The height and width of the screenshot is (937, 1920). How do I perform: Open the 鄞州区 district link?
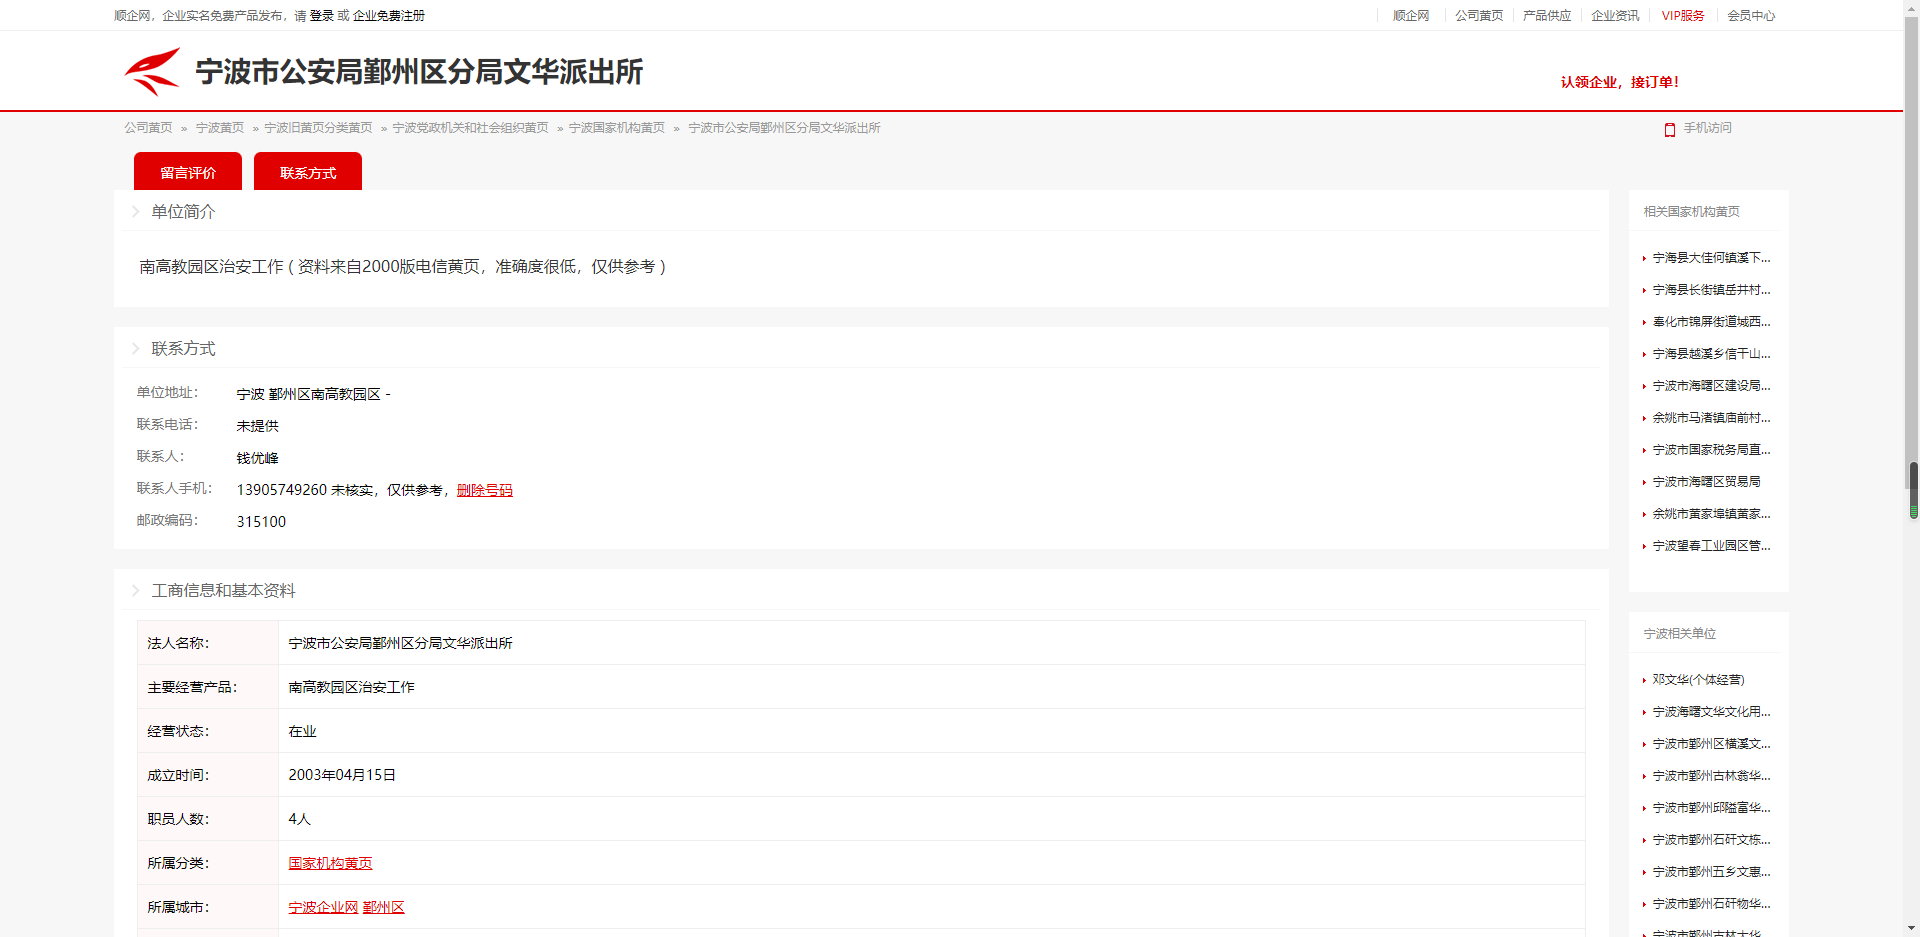click(384, 907)
